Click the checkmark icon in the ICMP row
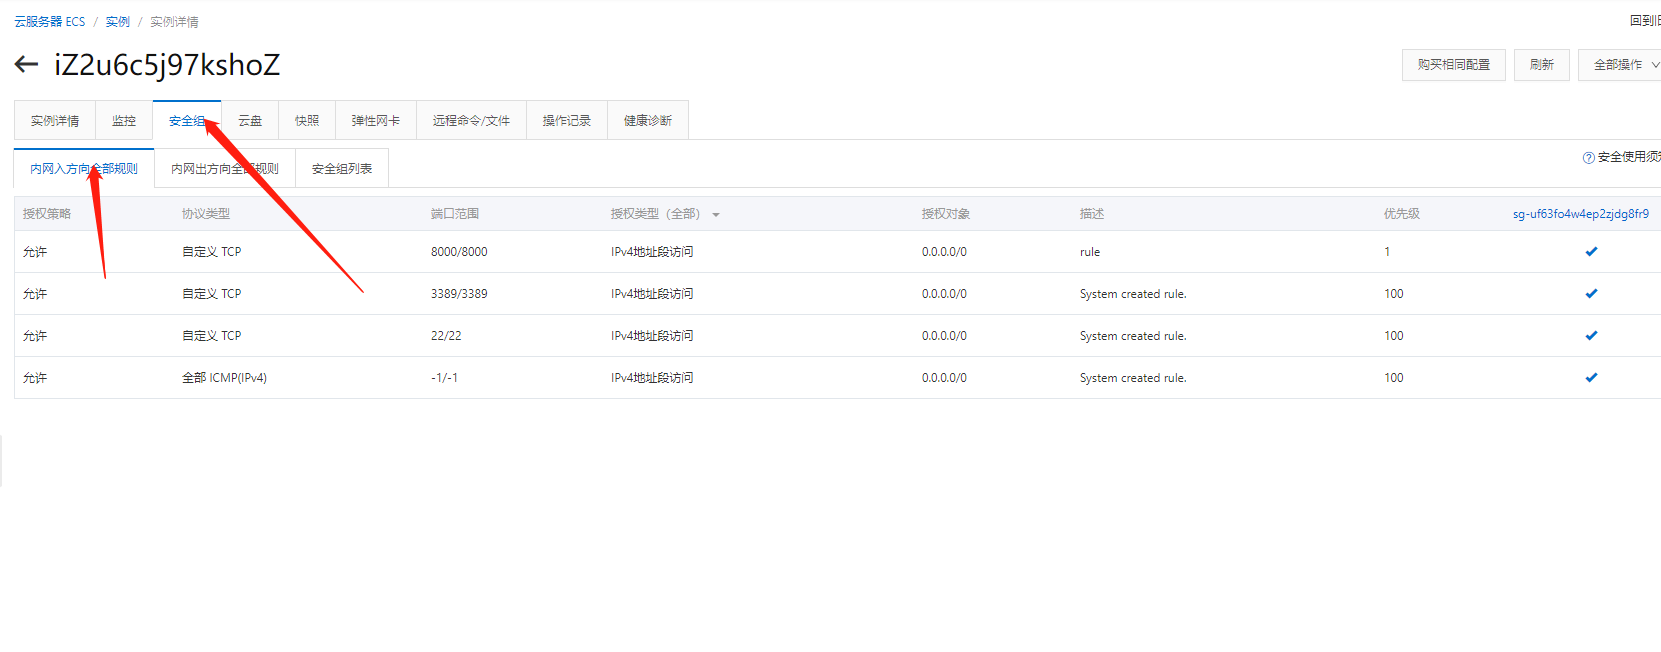This screenshot has width=1661, height=652. point(1591,378)
